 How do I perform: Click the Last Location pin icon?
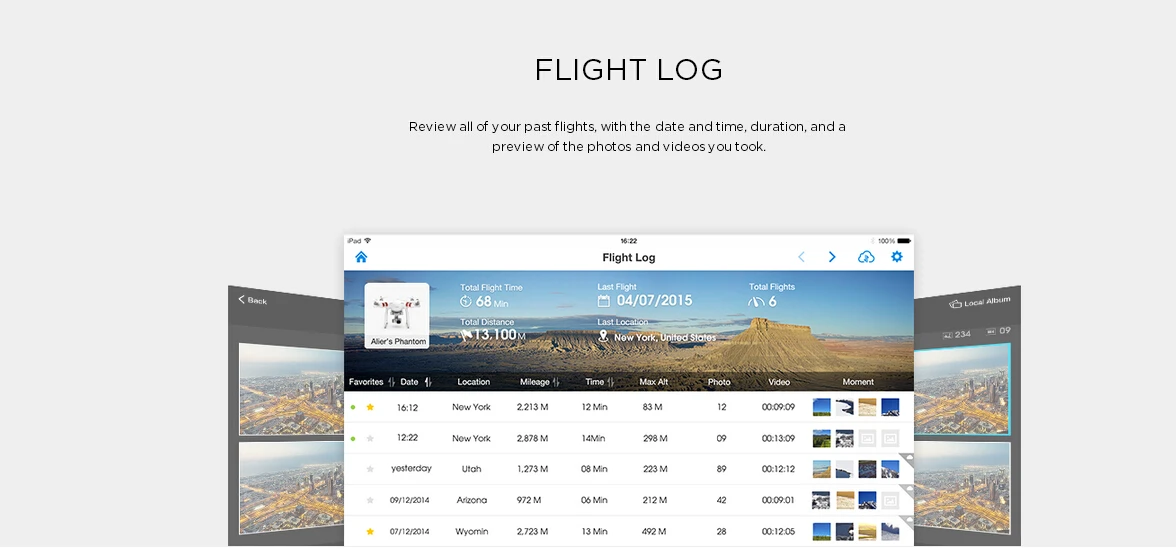point(603,337)
